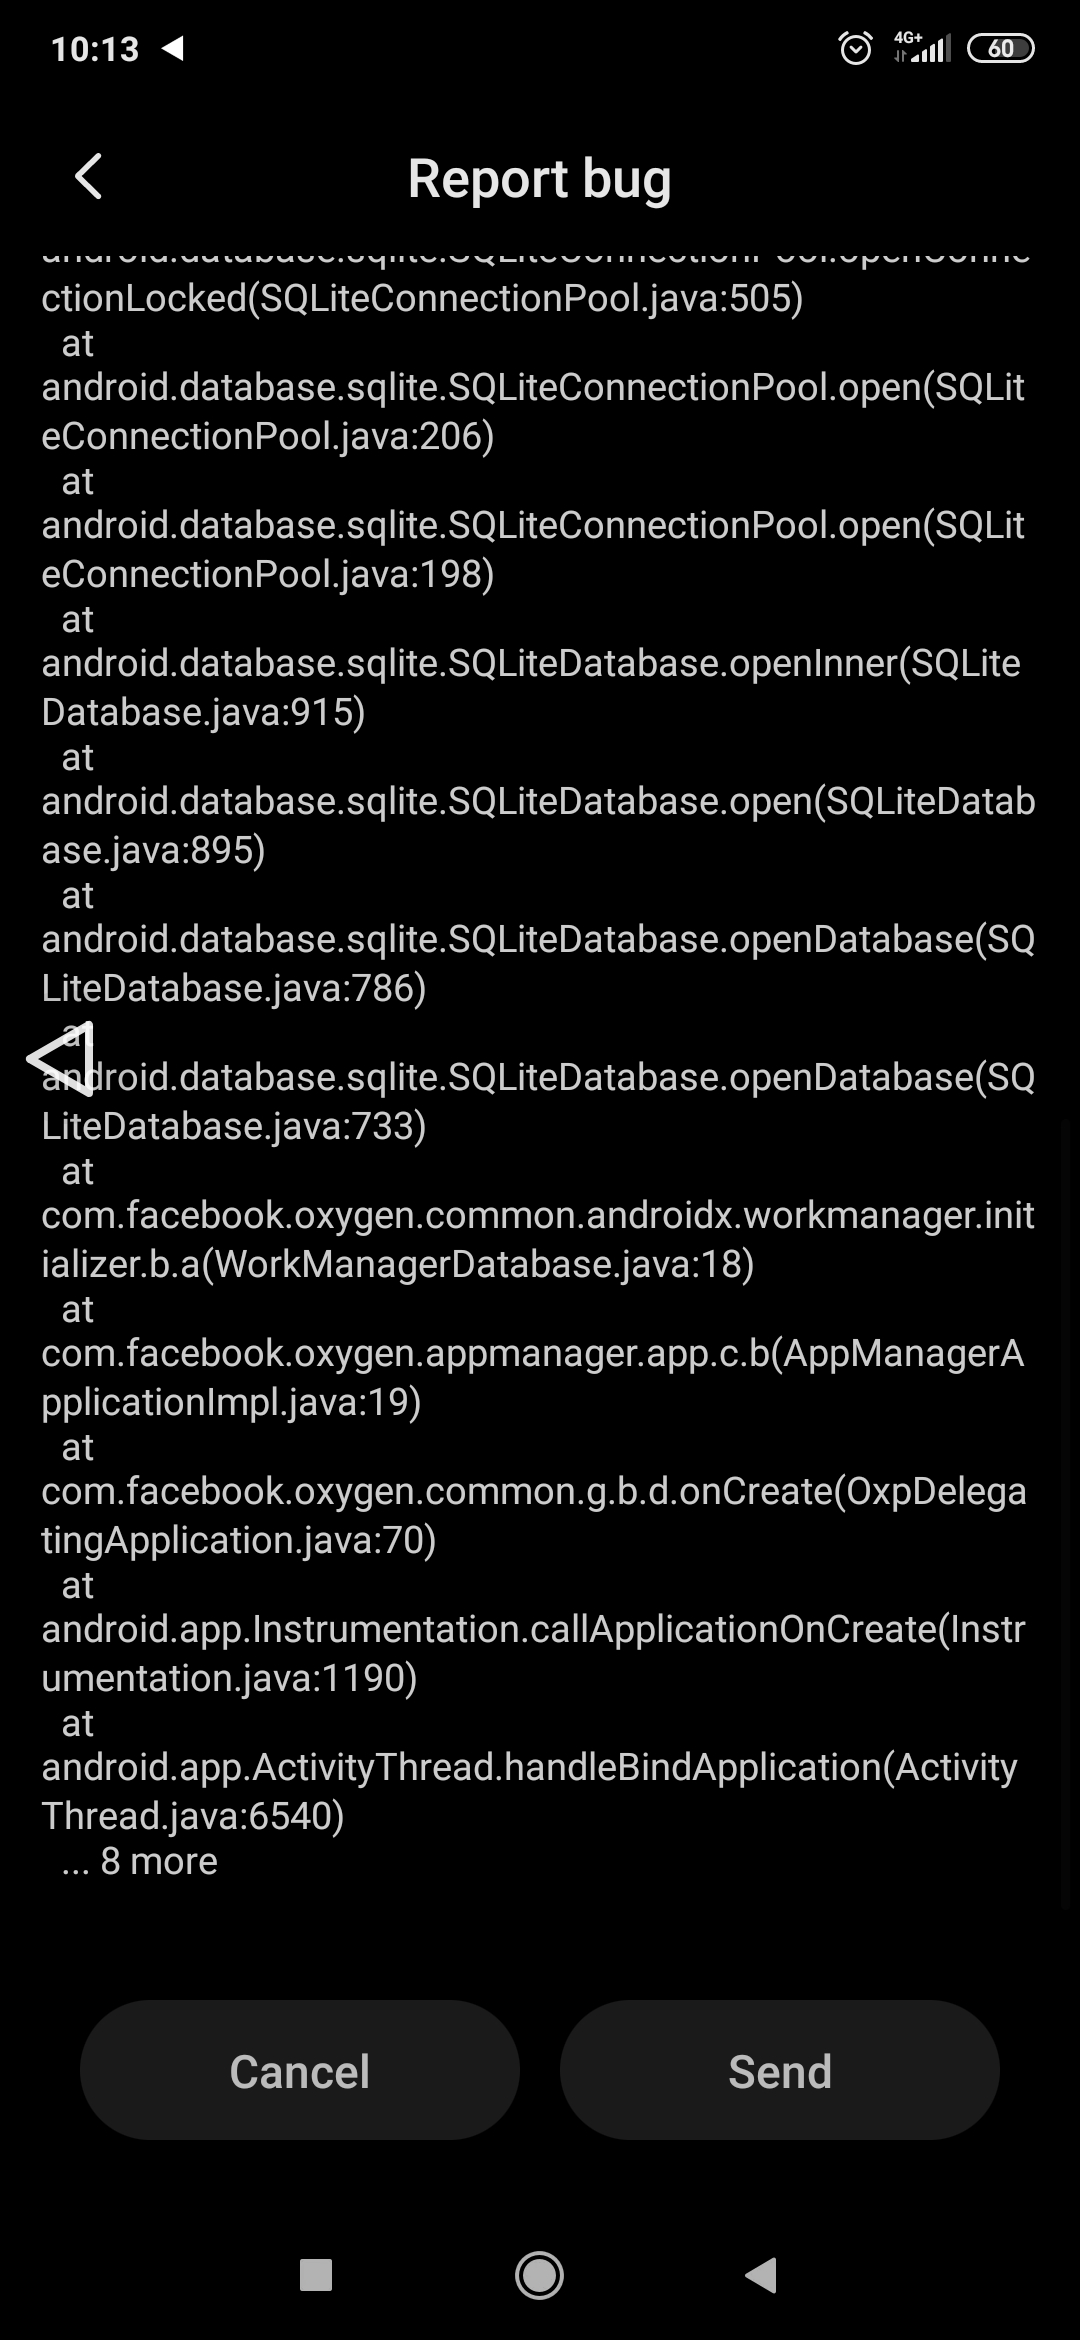Tap the location arrow beside the time
1080x2340 pixels.
[x=173, y=48]
